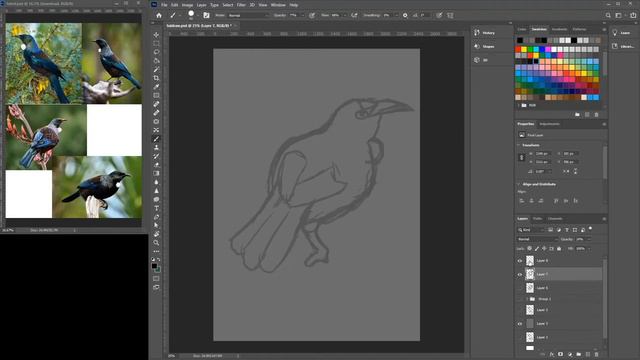Open the brush settings panel icon
Image resolution: width=640 pixels, height=360 pixels.
point(207,15)
